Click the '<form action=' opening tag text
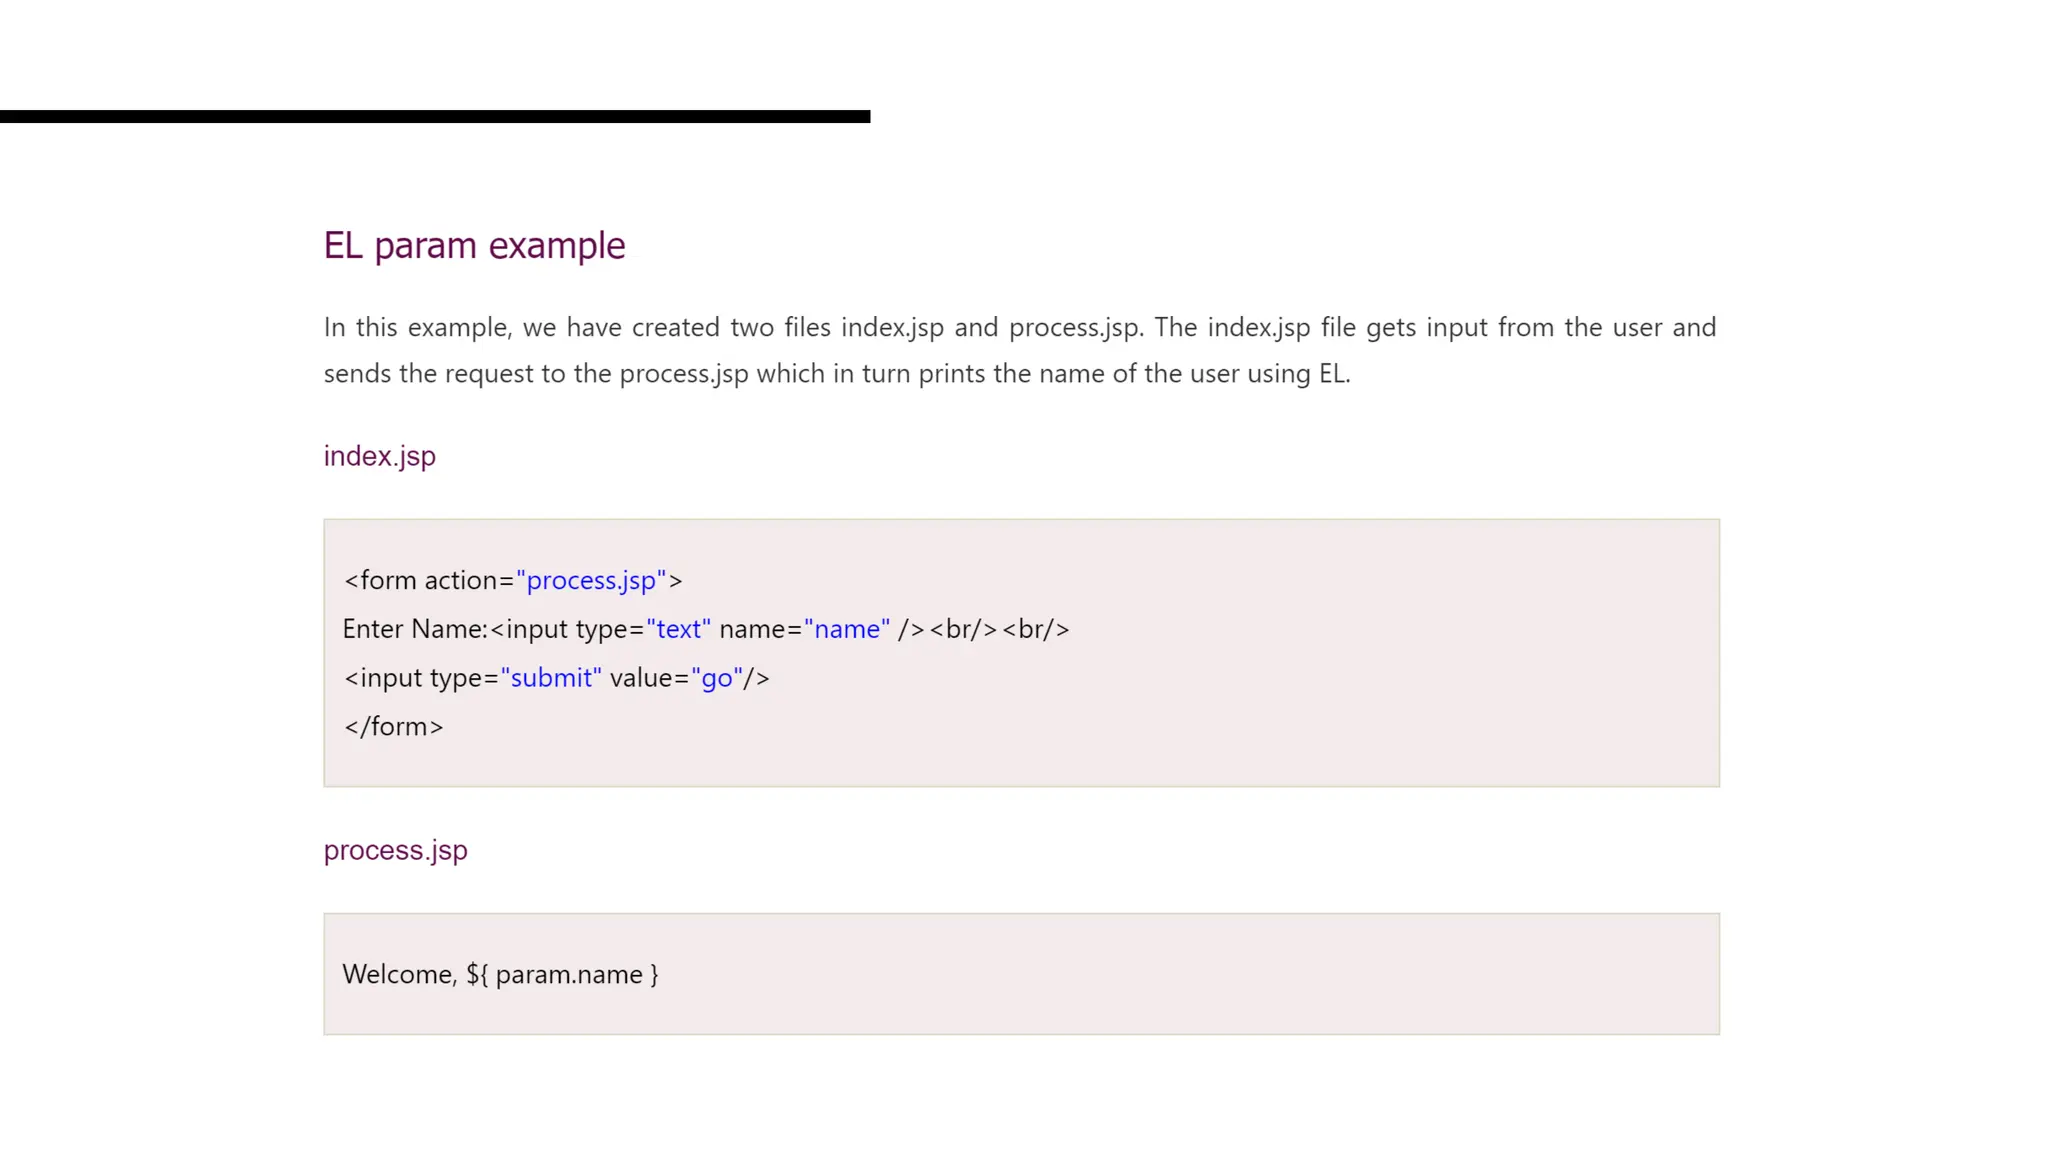Image resolution: width=2048 pixels, height=1153 pixels. coord(428,581)
